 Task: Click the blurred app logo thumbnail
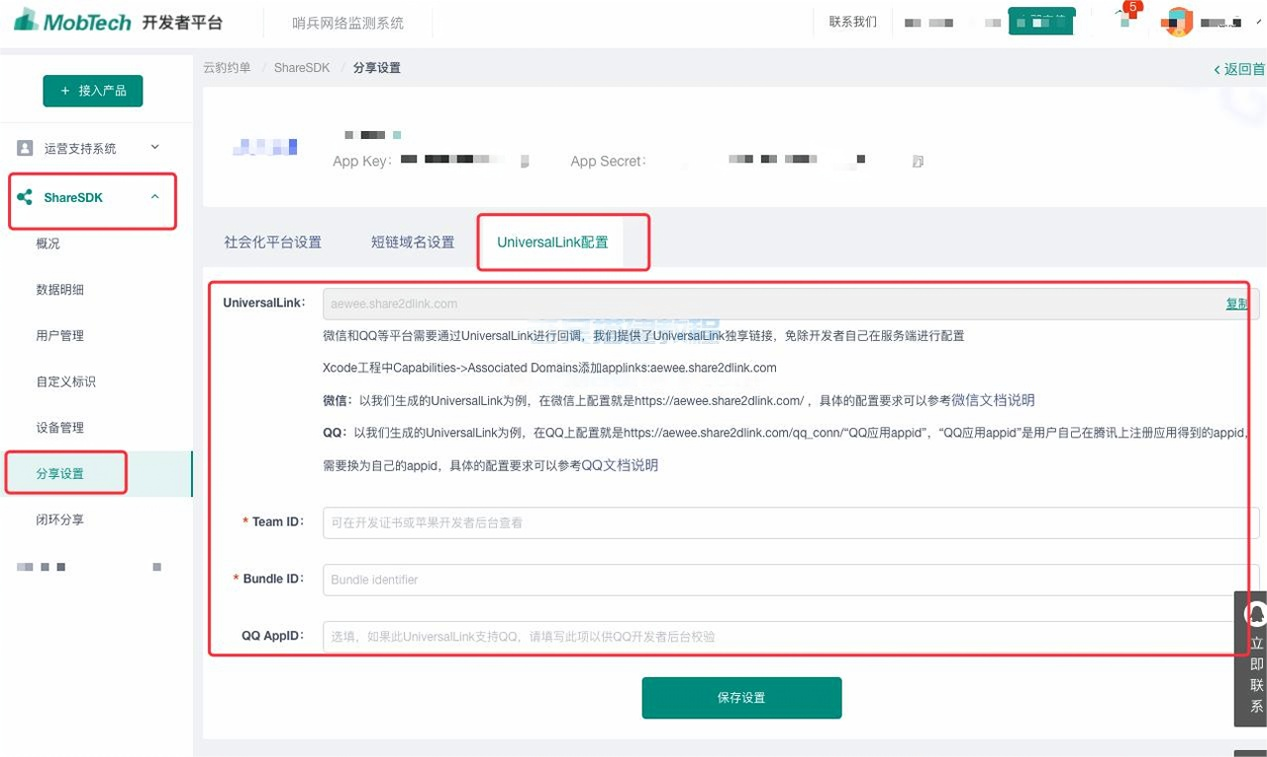coord(265,148)
